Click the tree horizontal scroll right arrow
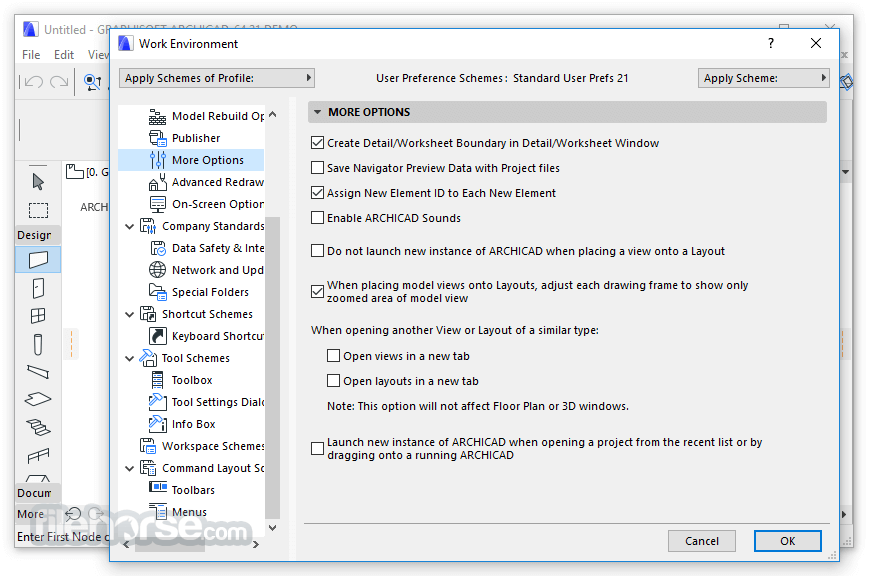The image size is (870, 576). 256,545
